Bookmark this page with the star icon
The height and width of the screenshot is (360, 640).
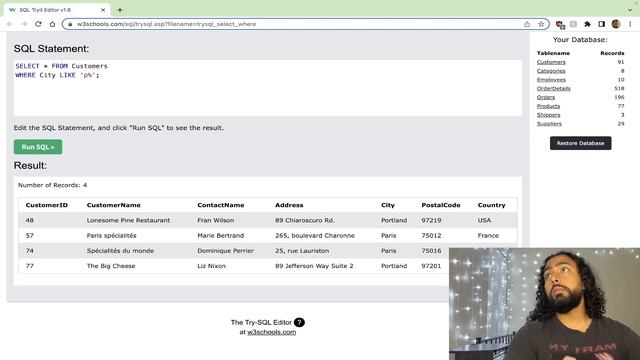click(541, 24)
